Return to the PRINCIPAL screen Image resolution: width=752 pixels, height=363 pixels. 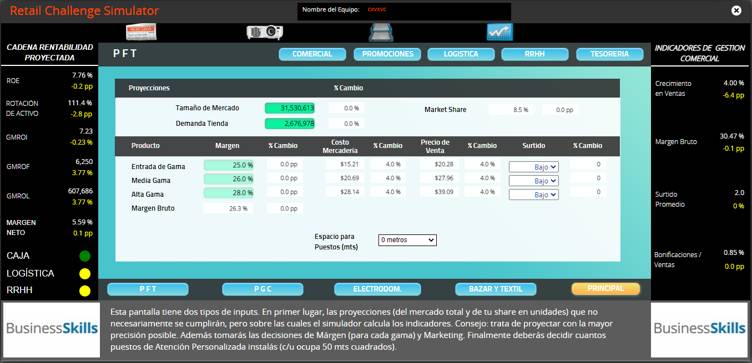coord(606,289)
